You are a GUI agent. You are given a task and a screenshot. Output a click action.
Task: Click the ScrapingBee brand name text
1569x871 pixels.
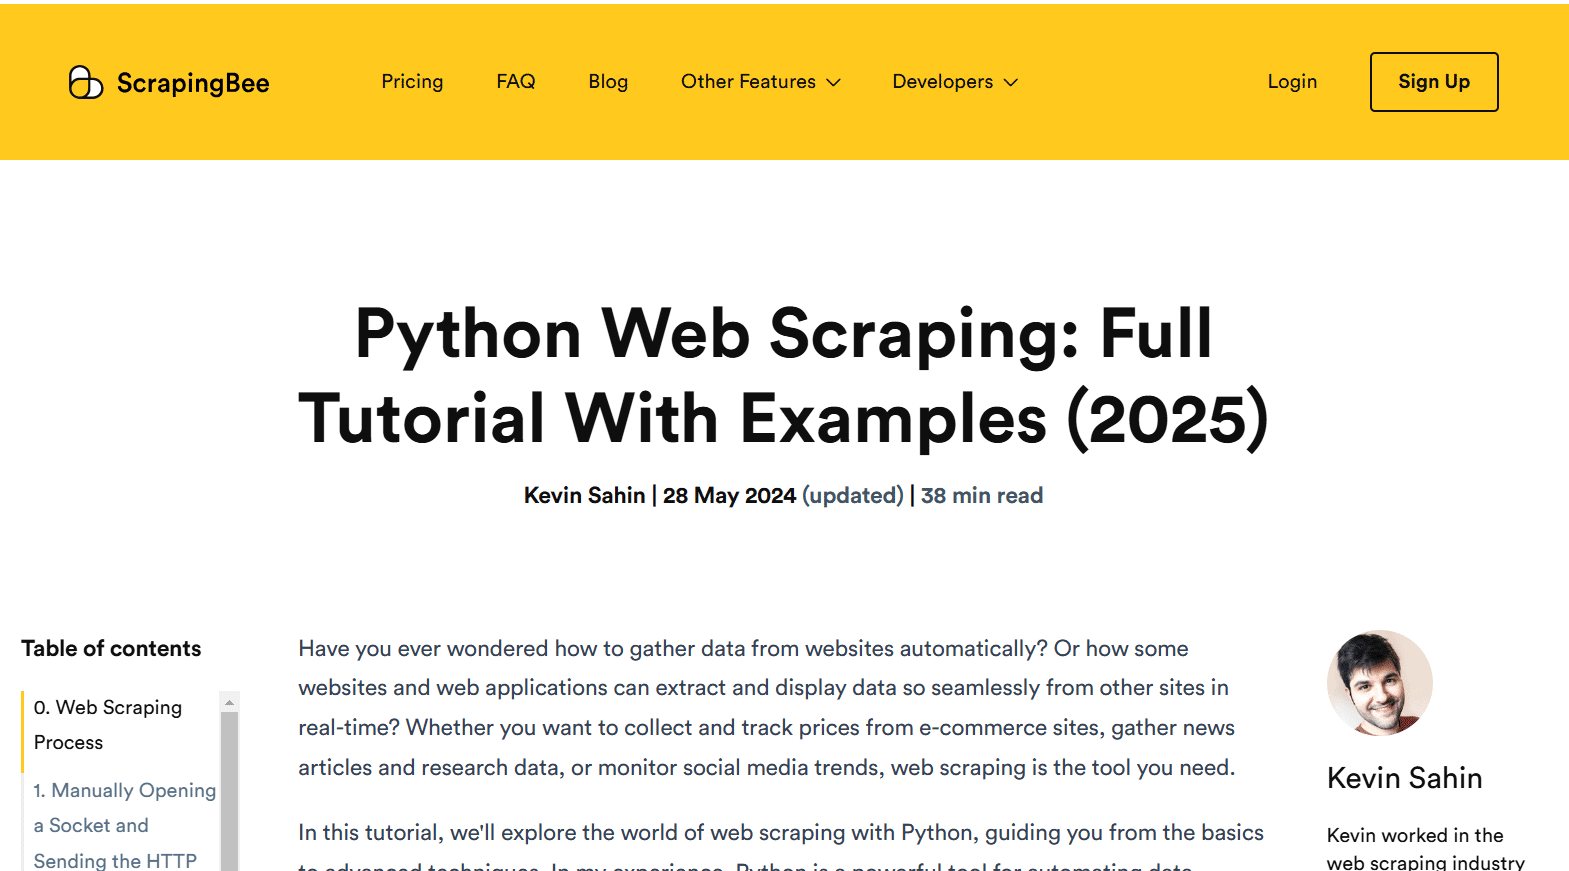tap(193, 83)
